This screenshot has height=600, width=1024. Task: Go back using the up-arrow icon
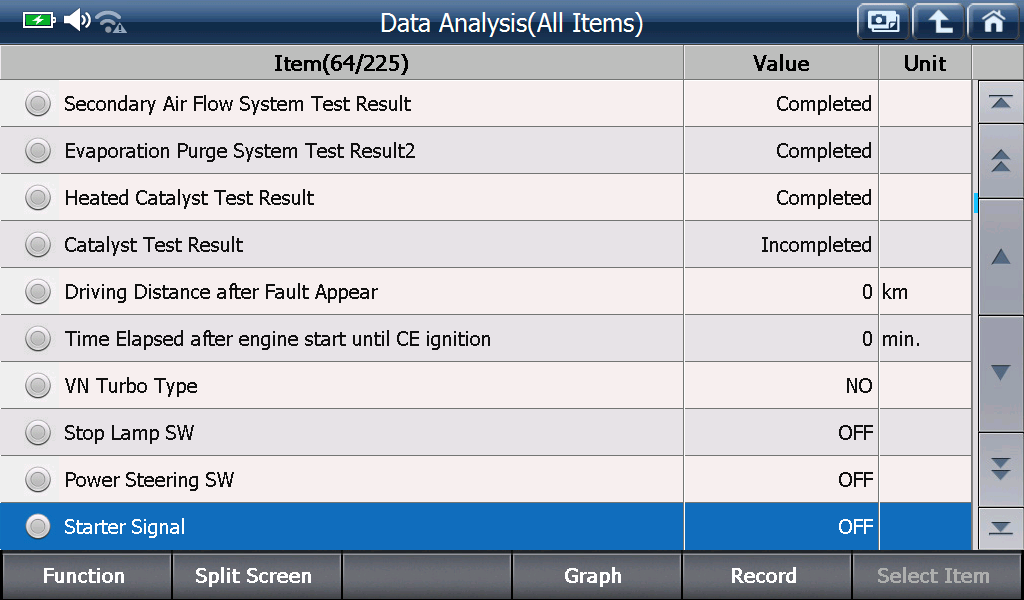click(x=938, y=22)
